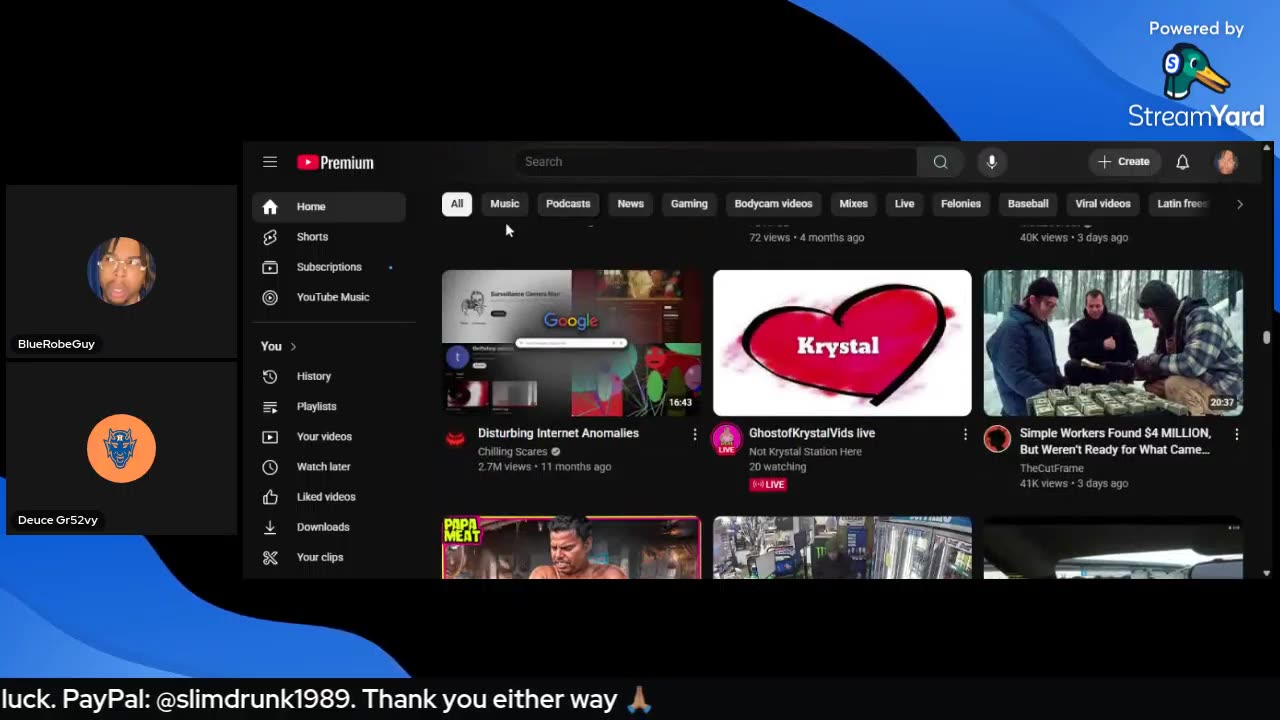Viewport: 1280px width, 720px height.
Task: Open the Disturbing Internet Anomalies title link
Action: click(x=558, y=433)
